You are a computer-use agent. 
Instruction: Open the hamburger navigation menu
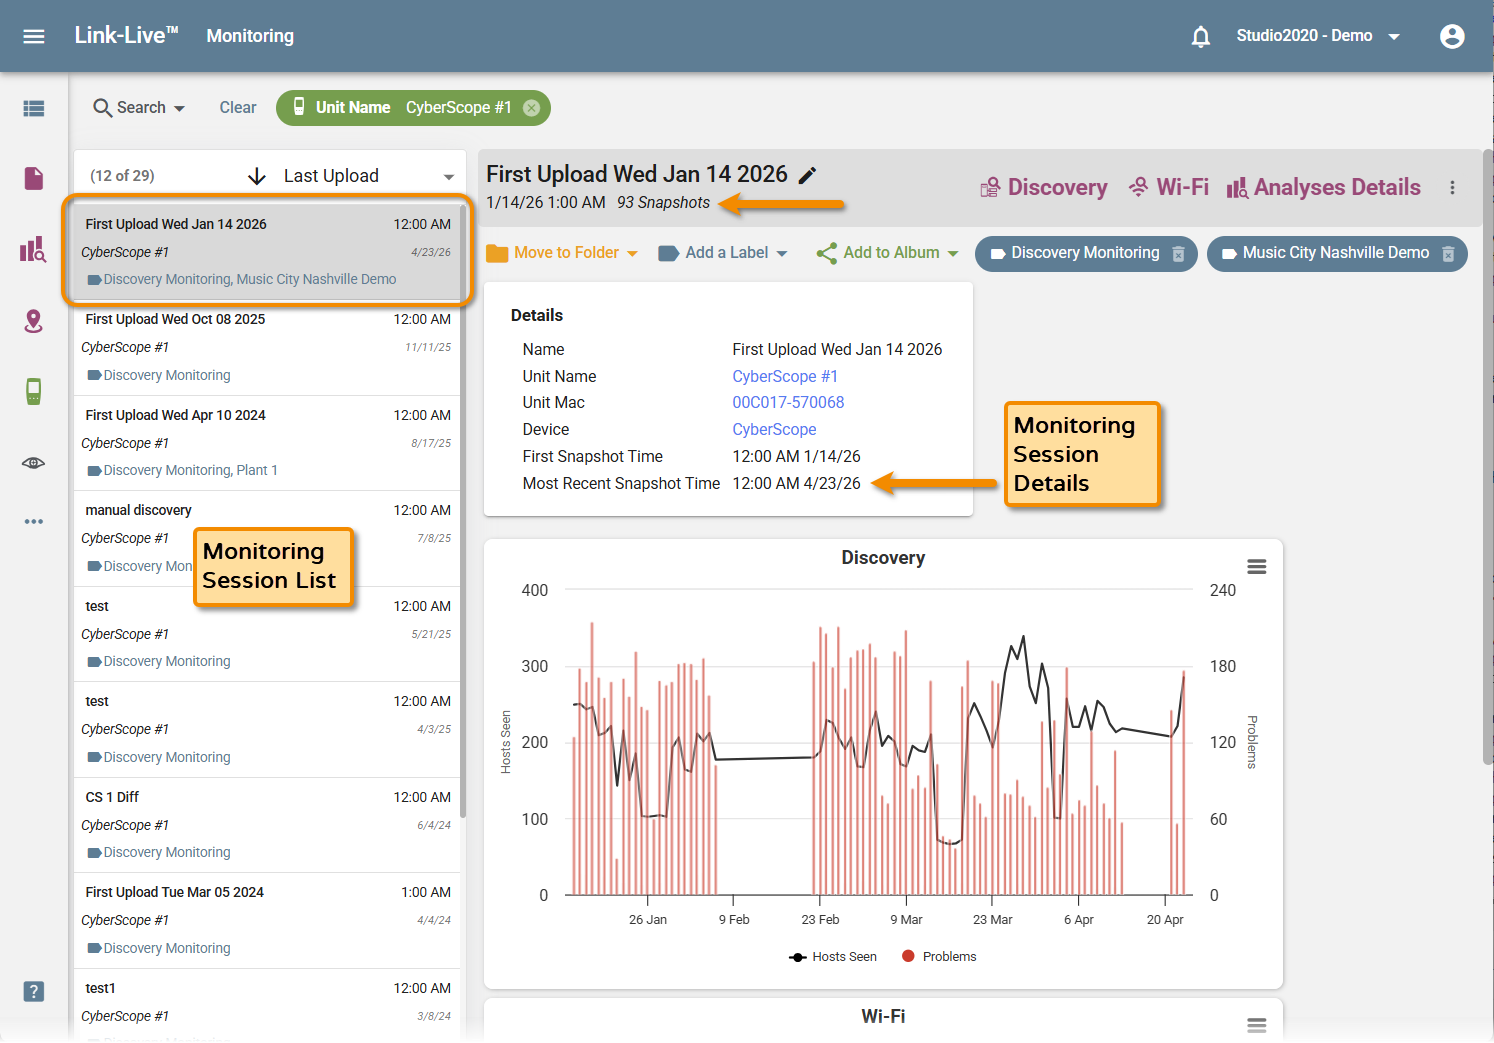[x=34, y=36]
